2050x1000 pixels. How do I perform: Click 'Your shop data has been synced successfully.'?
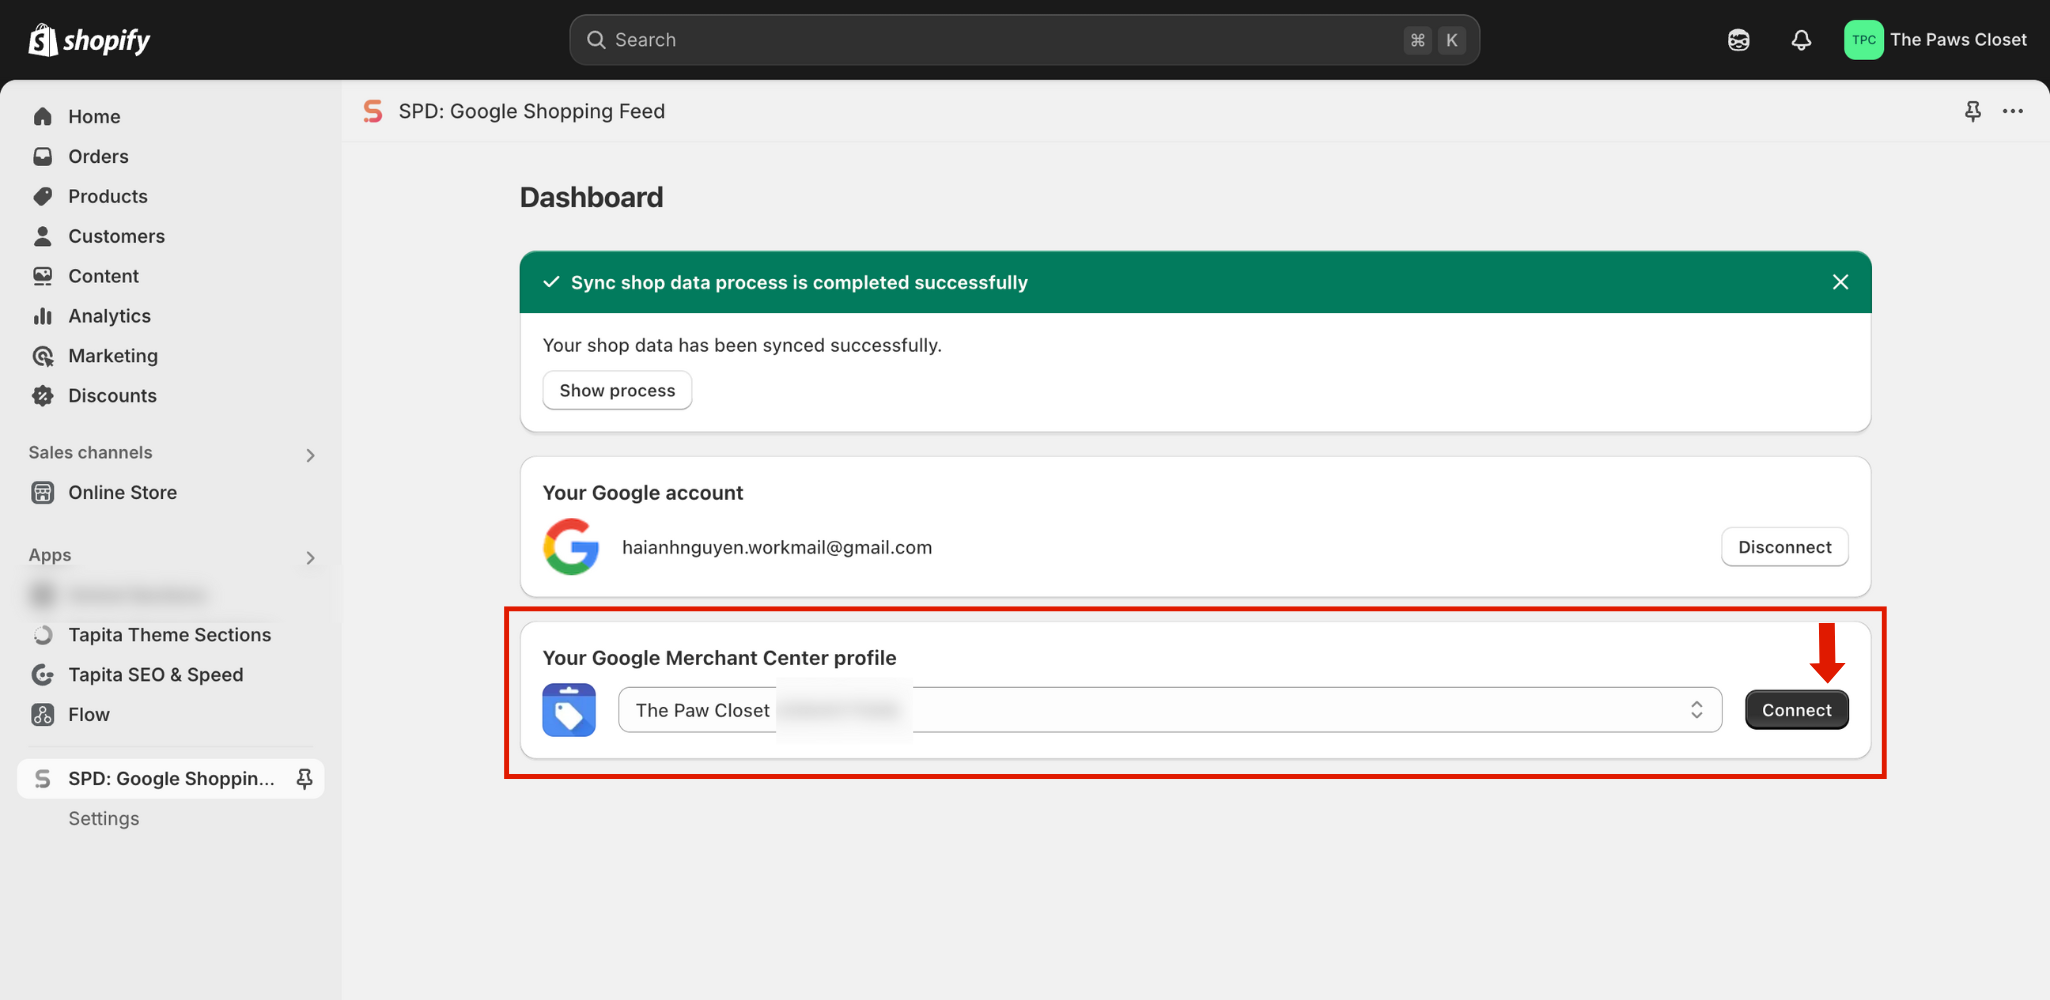pos(742,345)
